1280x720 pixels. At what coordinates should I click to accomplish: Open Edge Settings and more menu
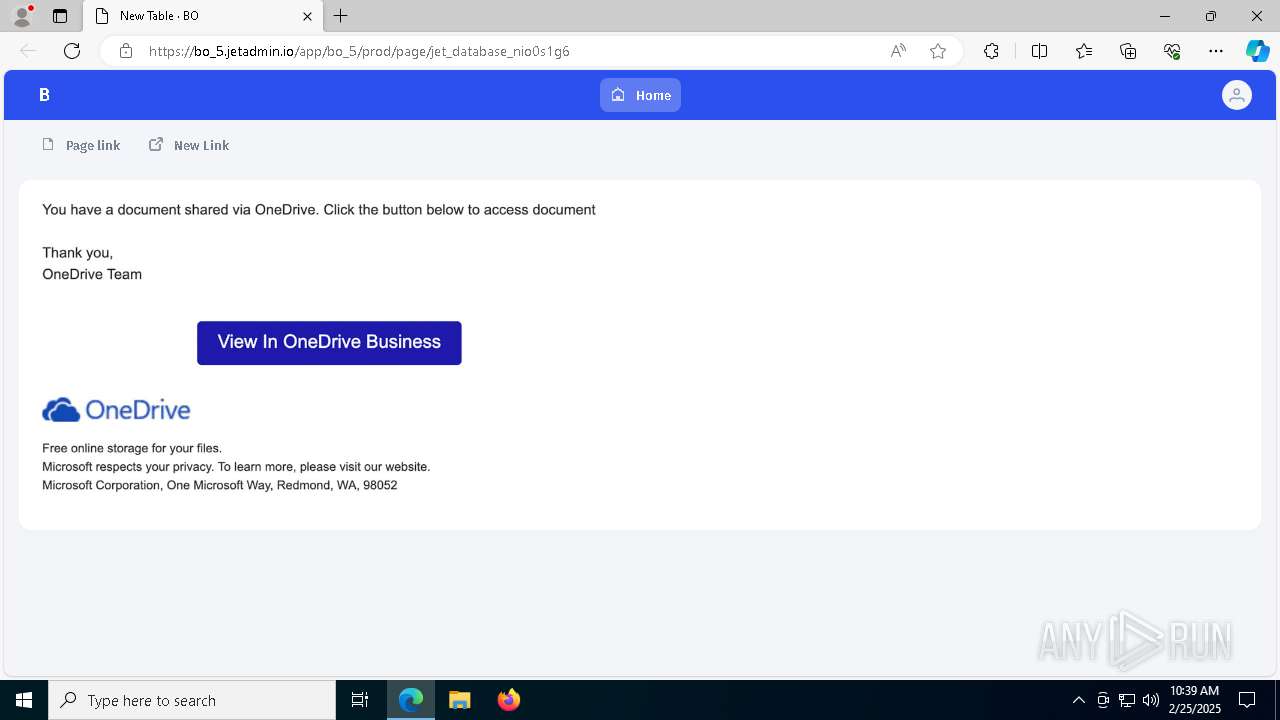tap(1216, 51)
